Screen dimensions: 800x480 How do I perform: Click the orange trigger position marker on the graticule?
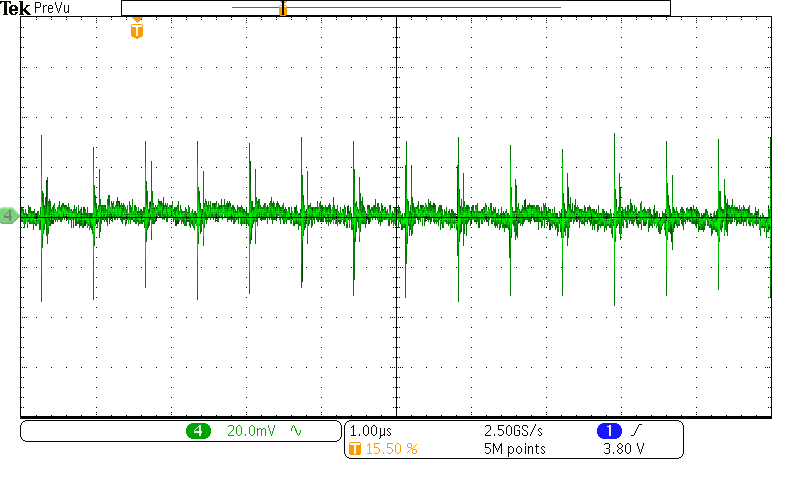click(x=137, y=31)
